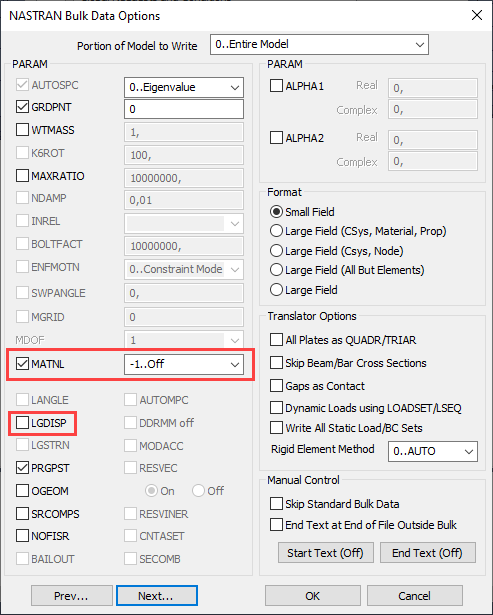Expand the AUTOSPC Eigenvalue dropdown

184,87
